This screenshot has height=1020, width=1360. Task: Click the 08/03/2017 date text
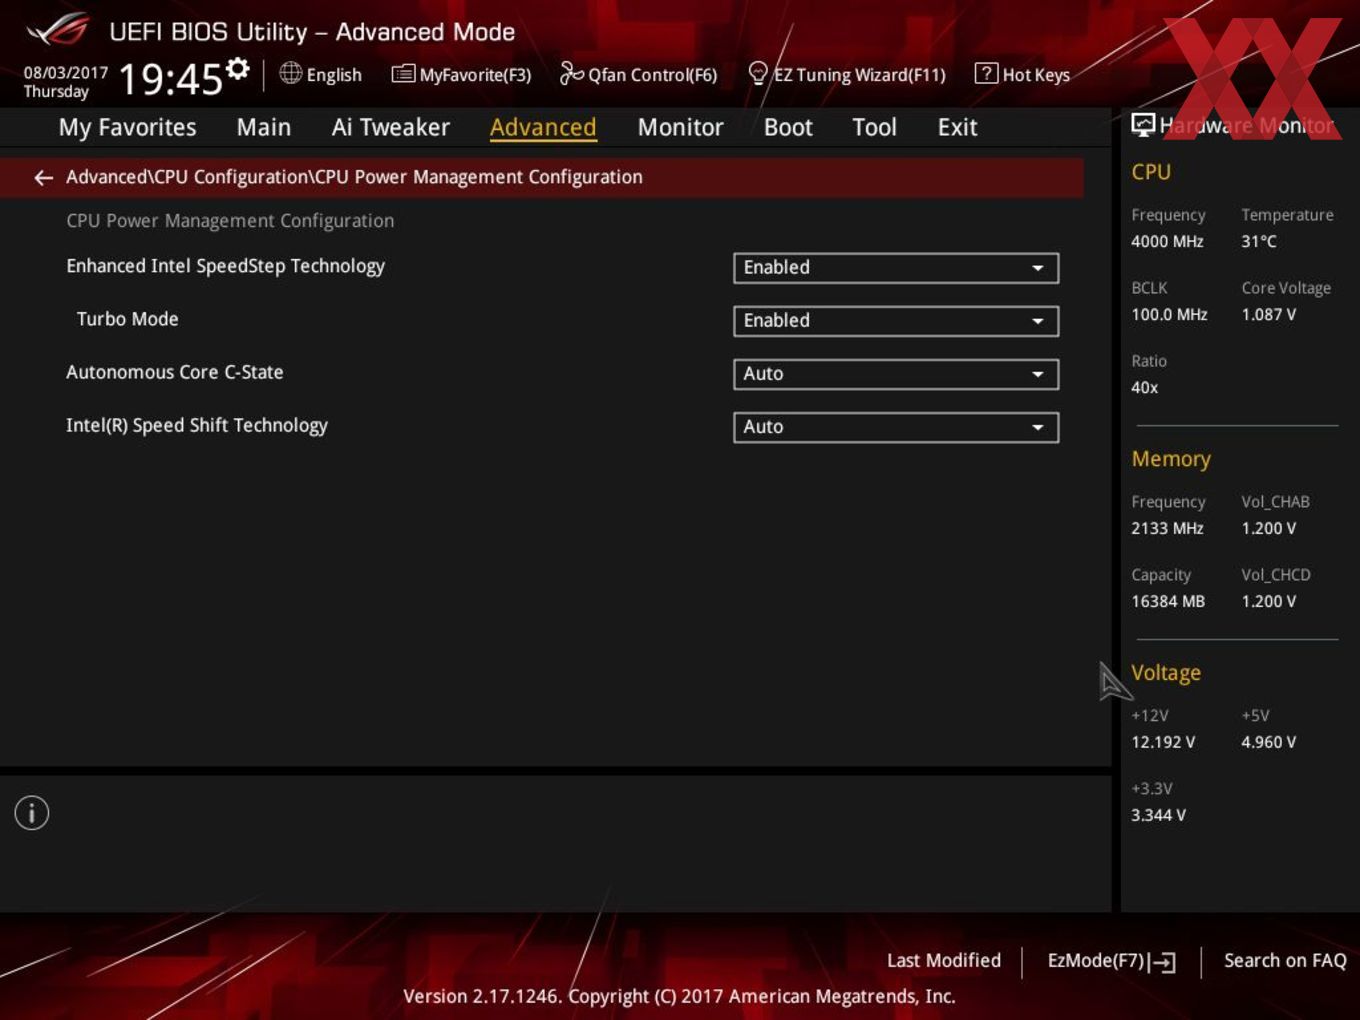[66, 73]
